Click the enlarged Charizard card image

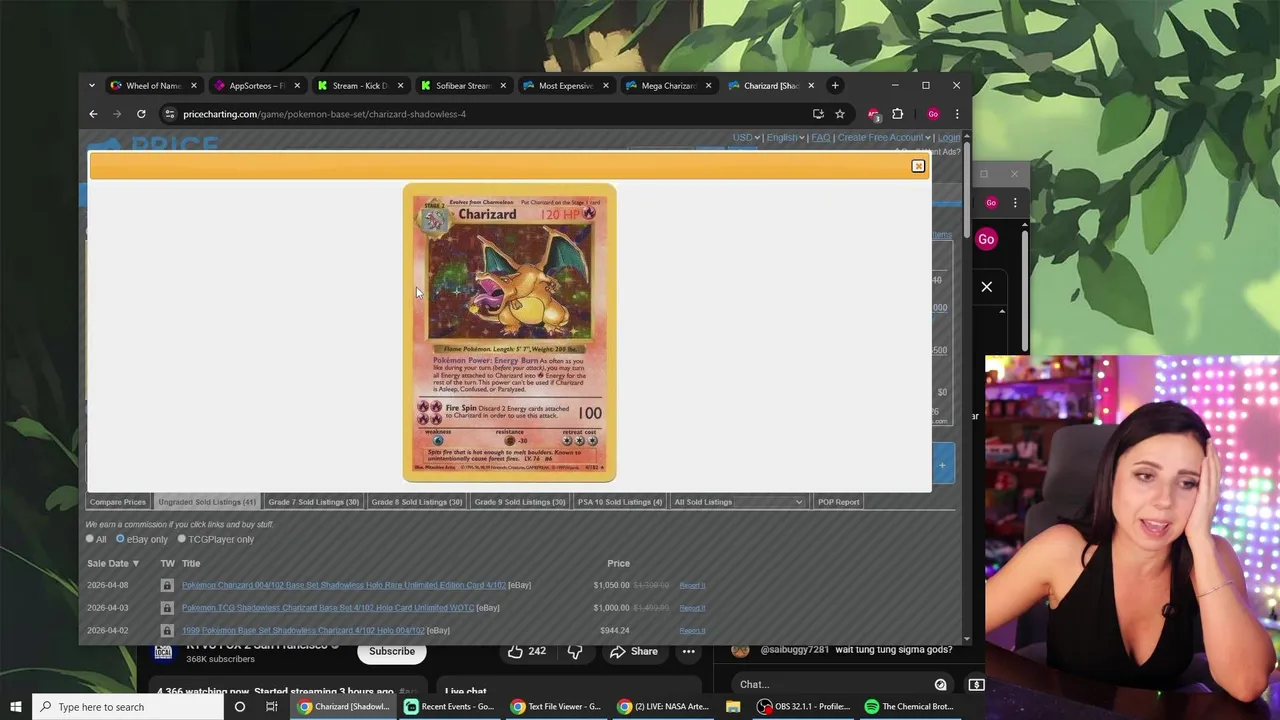point(510,333)
